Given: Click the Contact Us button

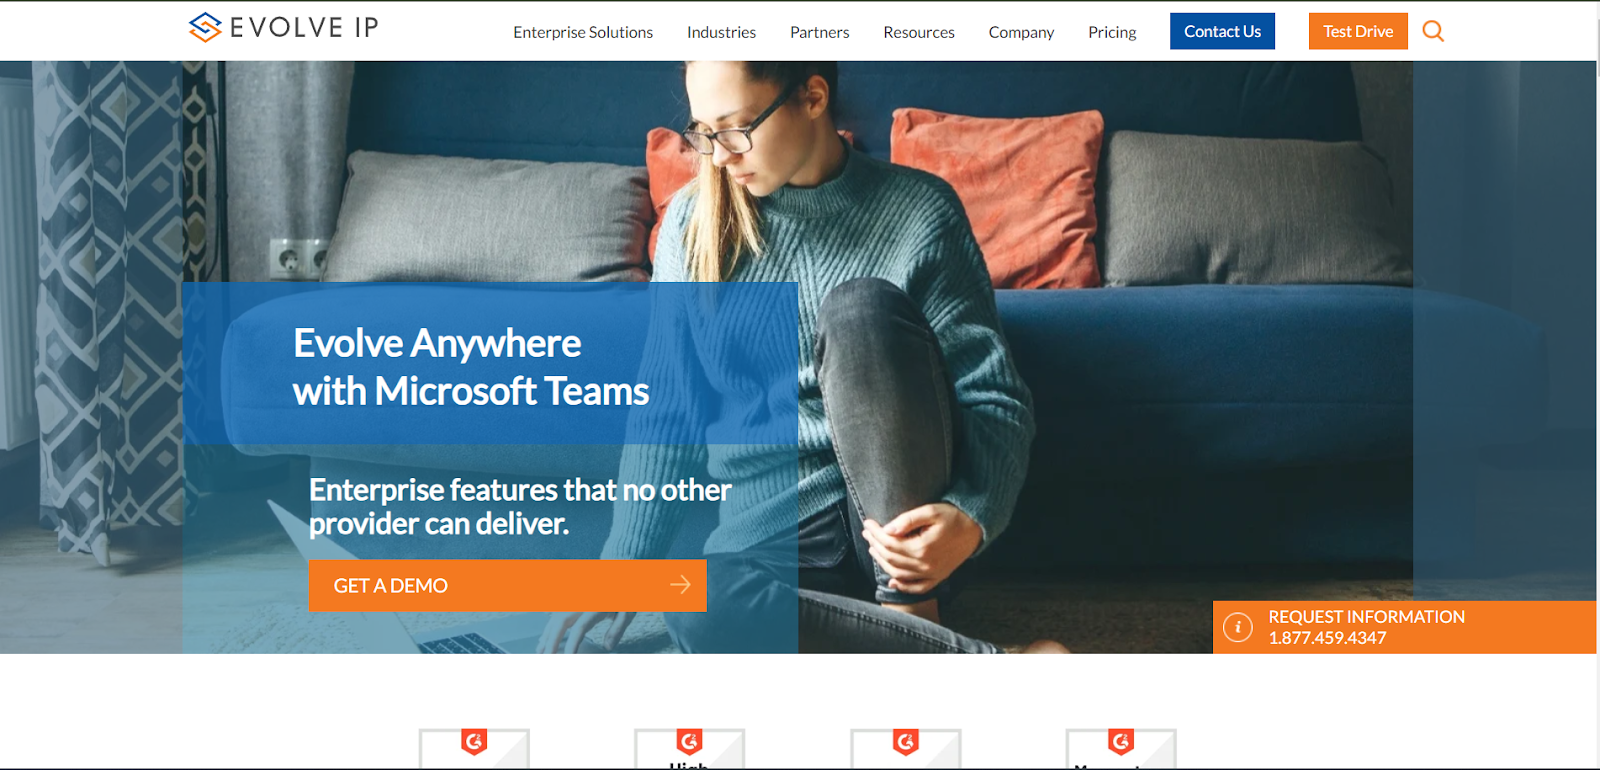Looking at the screenshot, I should [1222, 31].
